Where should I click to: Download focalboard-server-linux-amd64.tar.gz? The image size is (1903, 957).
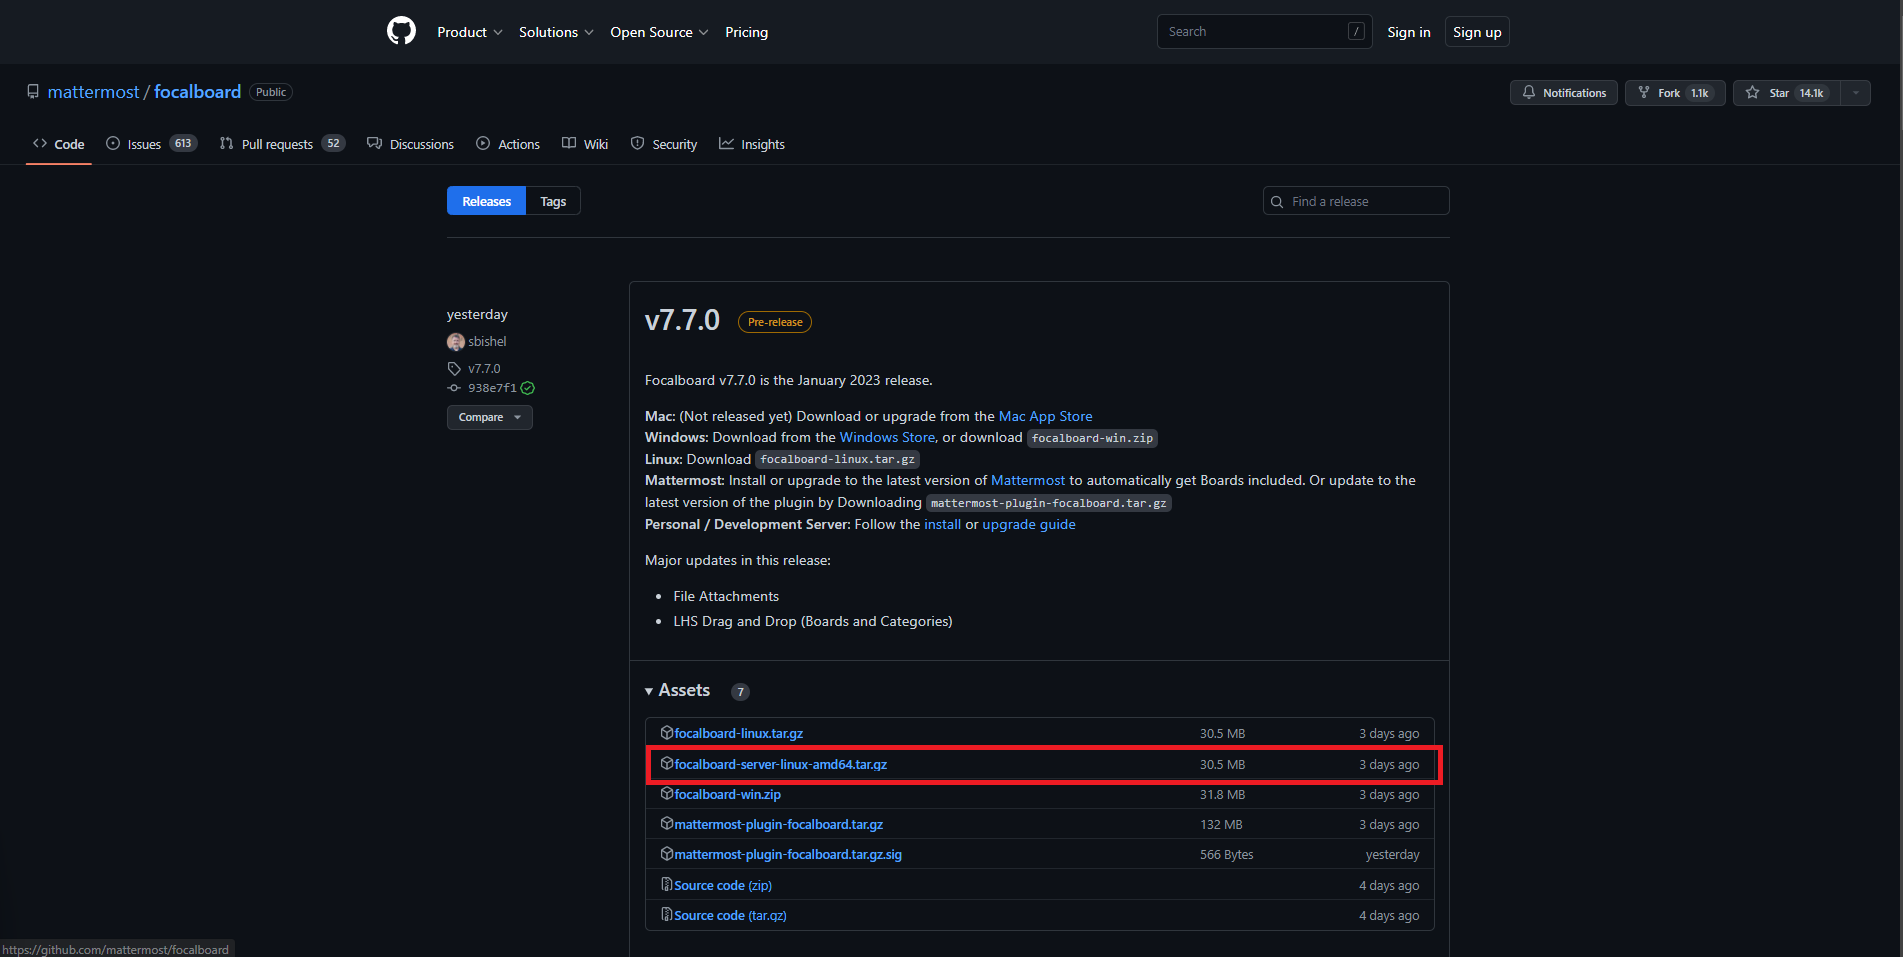tap(780, 764)
